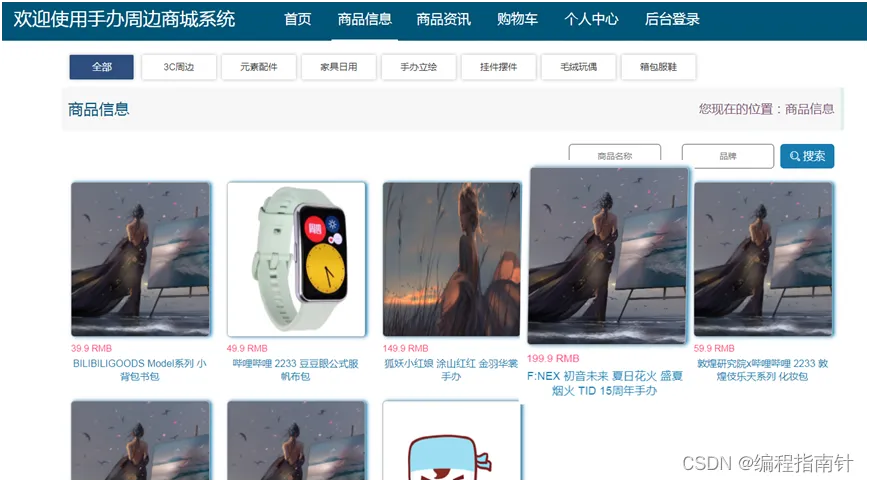Select the 毛绒玩偶 category button

[x=578, y=67]
